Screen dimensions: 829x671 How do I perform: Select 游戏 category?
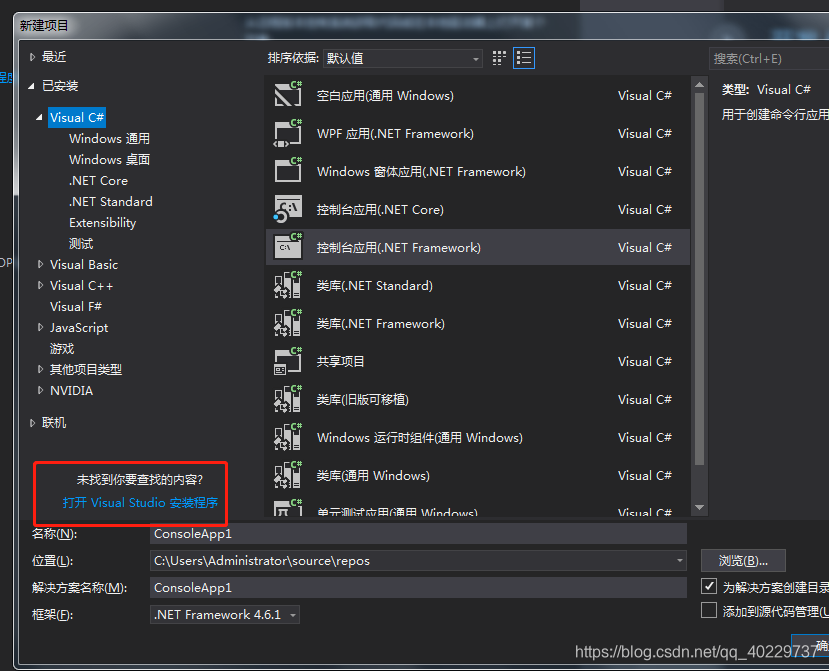pyautogui.click(x=62, y=348)
